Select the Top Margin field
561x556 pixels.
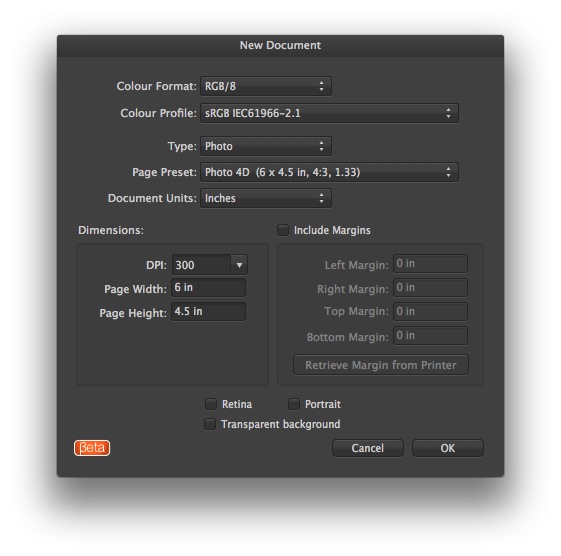coord(430,312)
